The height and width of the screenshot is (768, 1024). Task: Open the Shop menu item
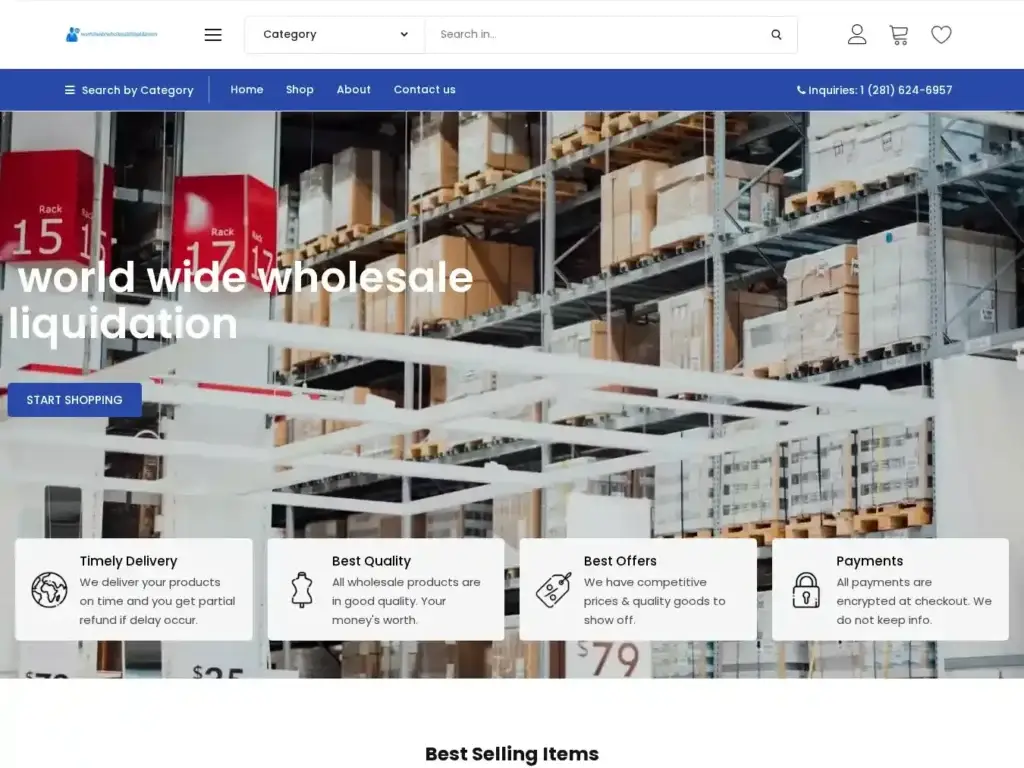pyautogui.click(x=299, y=89)
